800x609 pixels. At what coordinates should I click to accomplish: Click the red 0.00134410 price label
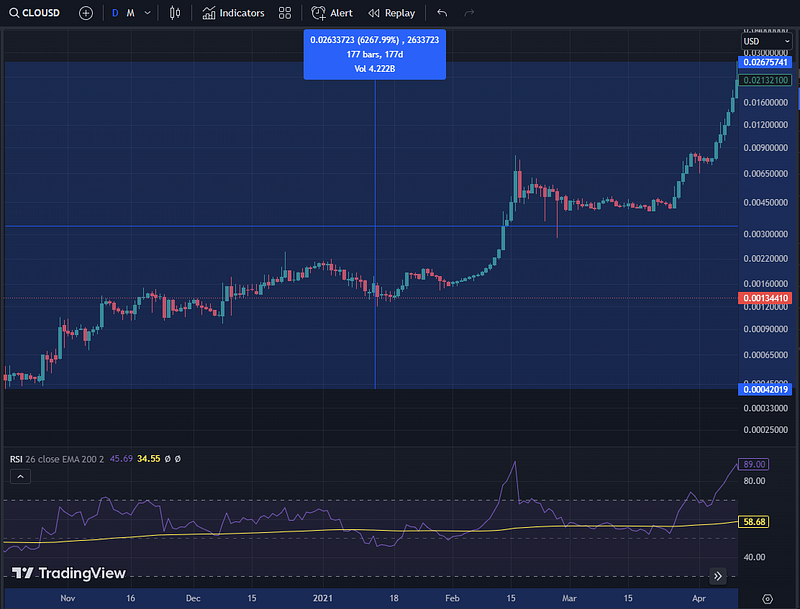tap(765, 298)
